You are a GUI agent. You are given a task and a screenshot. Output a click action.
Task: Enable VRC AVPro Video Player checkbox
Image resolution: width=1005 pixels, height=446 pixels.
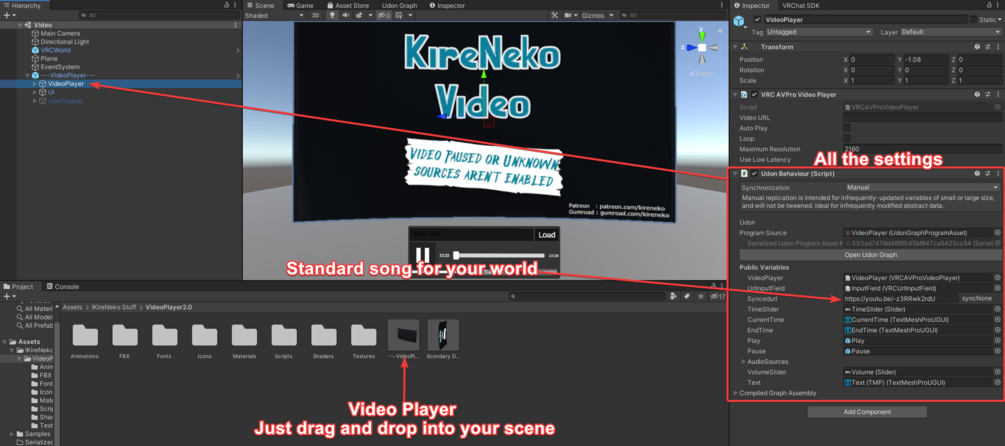[754, 95]
